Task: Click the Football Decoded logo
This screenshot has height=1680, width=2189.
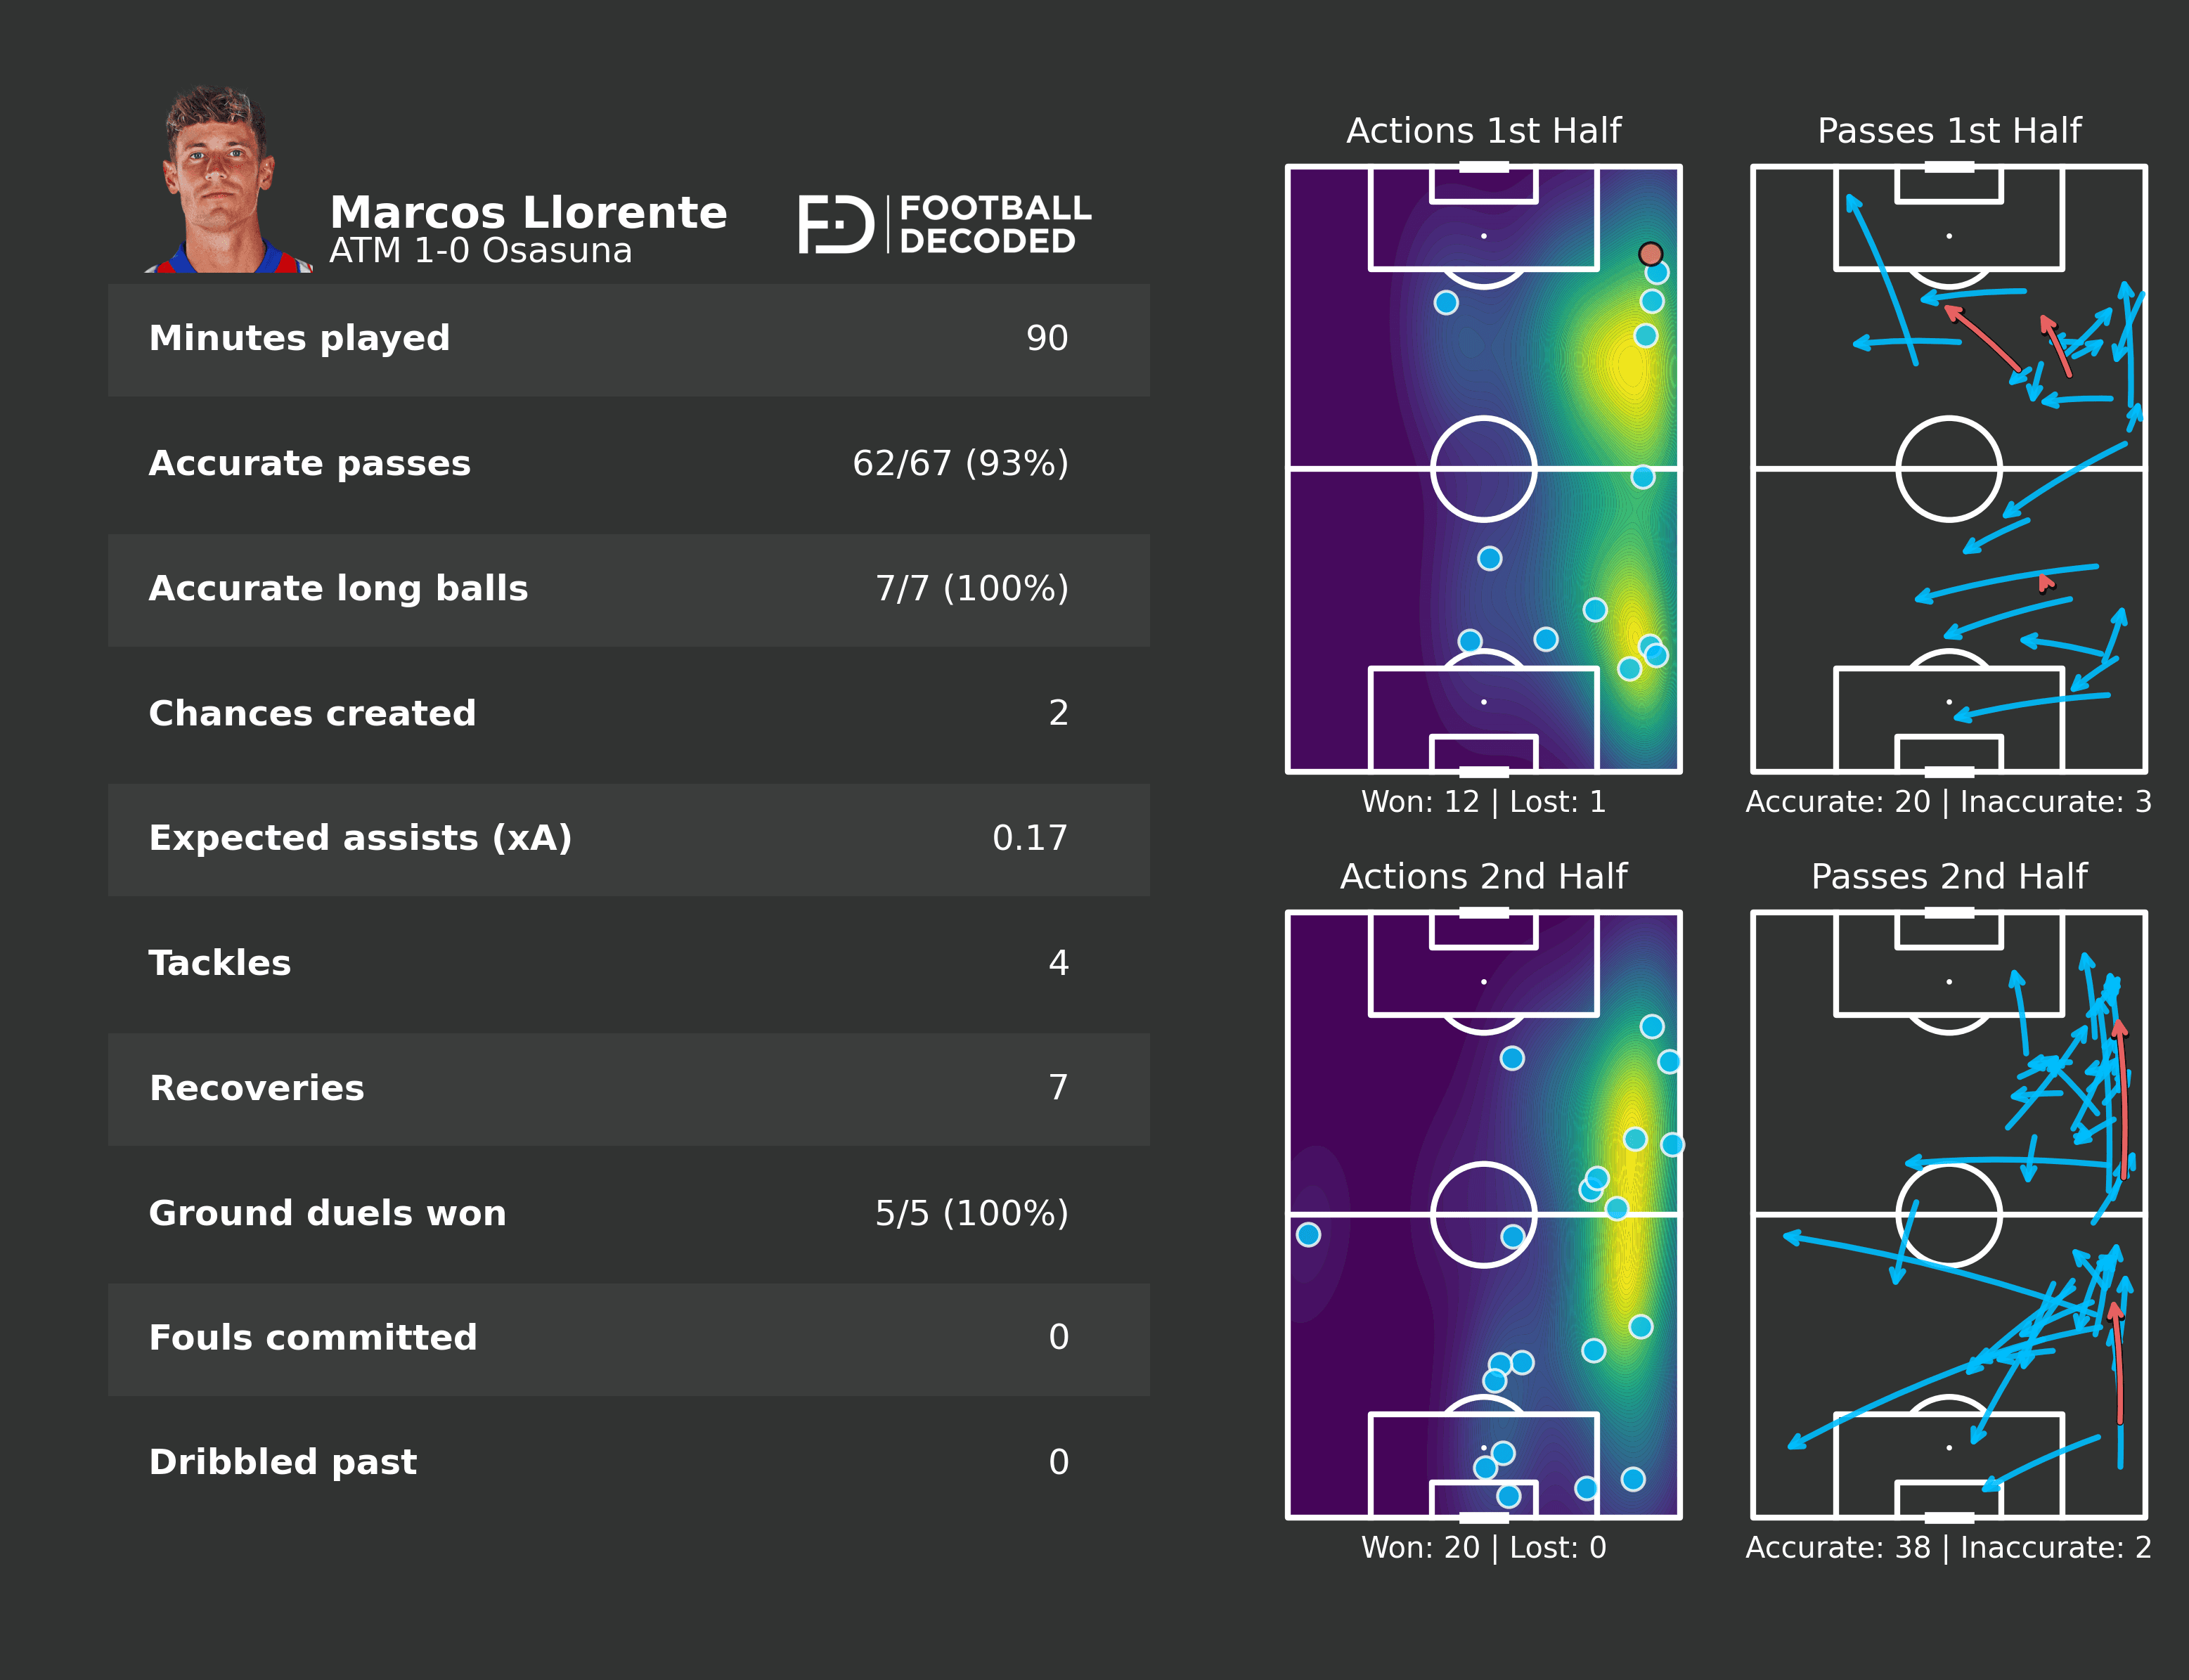Action: point(945,226)
